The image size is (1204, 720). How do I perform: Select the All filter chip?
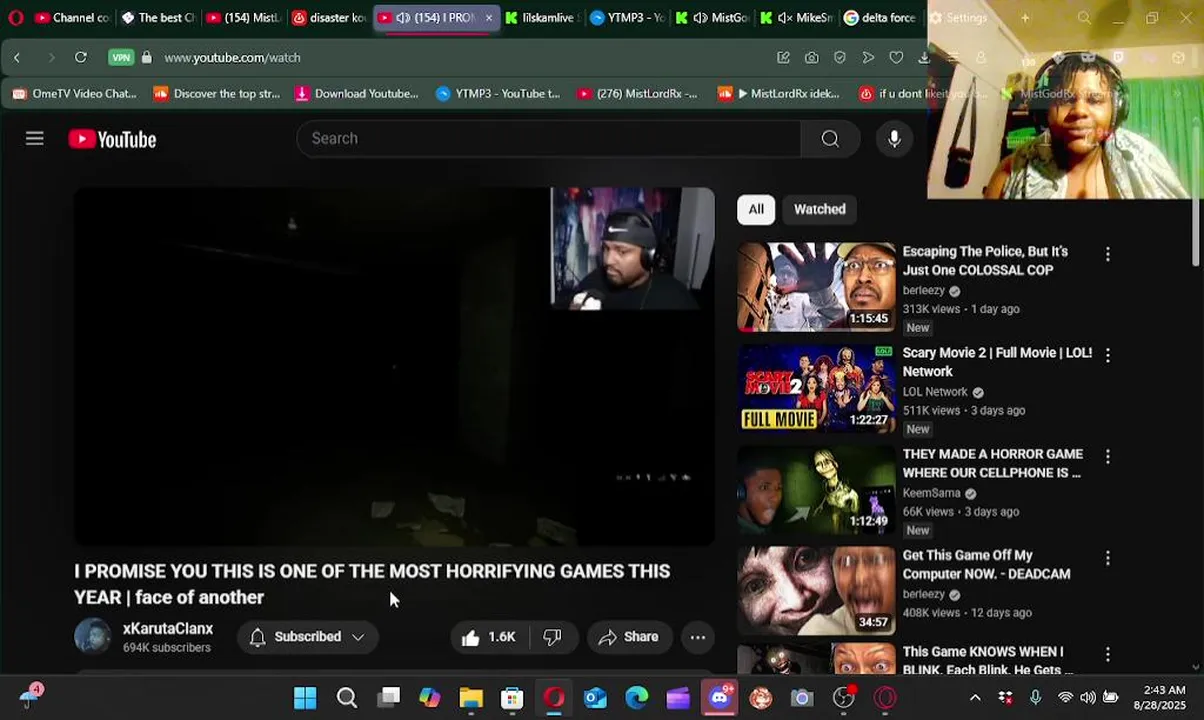click(x=756, y=209)
